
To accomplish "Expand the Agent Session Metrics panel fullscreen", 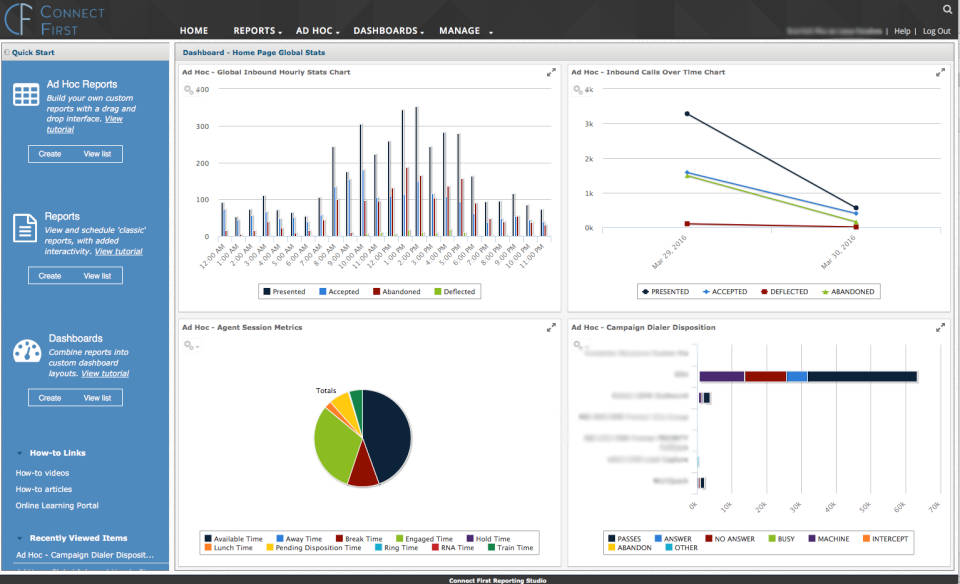I will tap(551, 327).
